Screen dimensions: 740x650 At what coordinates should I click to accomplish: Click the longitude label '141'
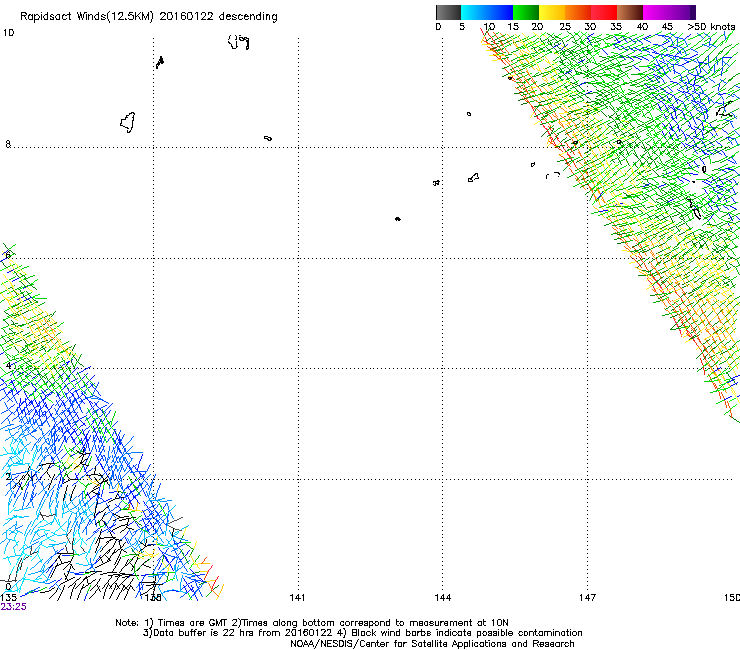point(297,598)
